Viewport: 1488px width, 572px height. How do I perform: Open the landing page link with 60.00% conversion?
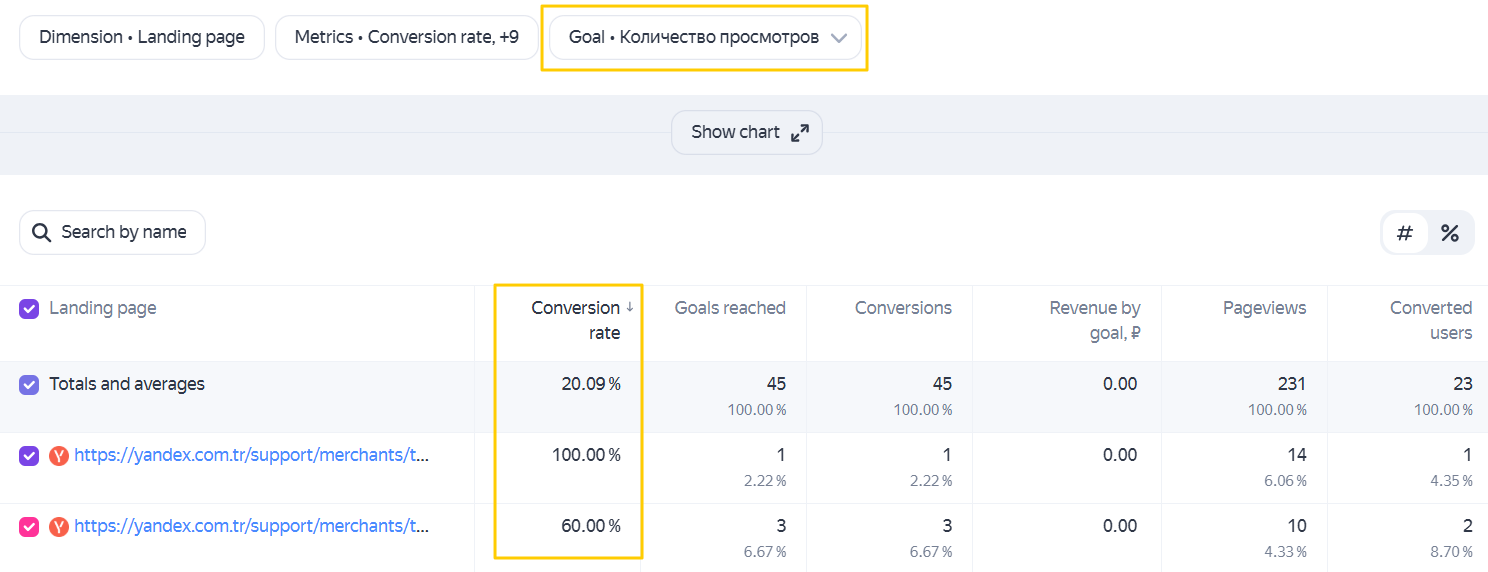coord(251,526)
